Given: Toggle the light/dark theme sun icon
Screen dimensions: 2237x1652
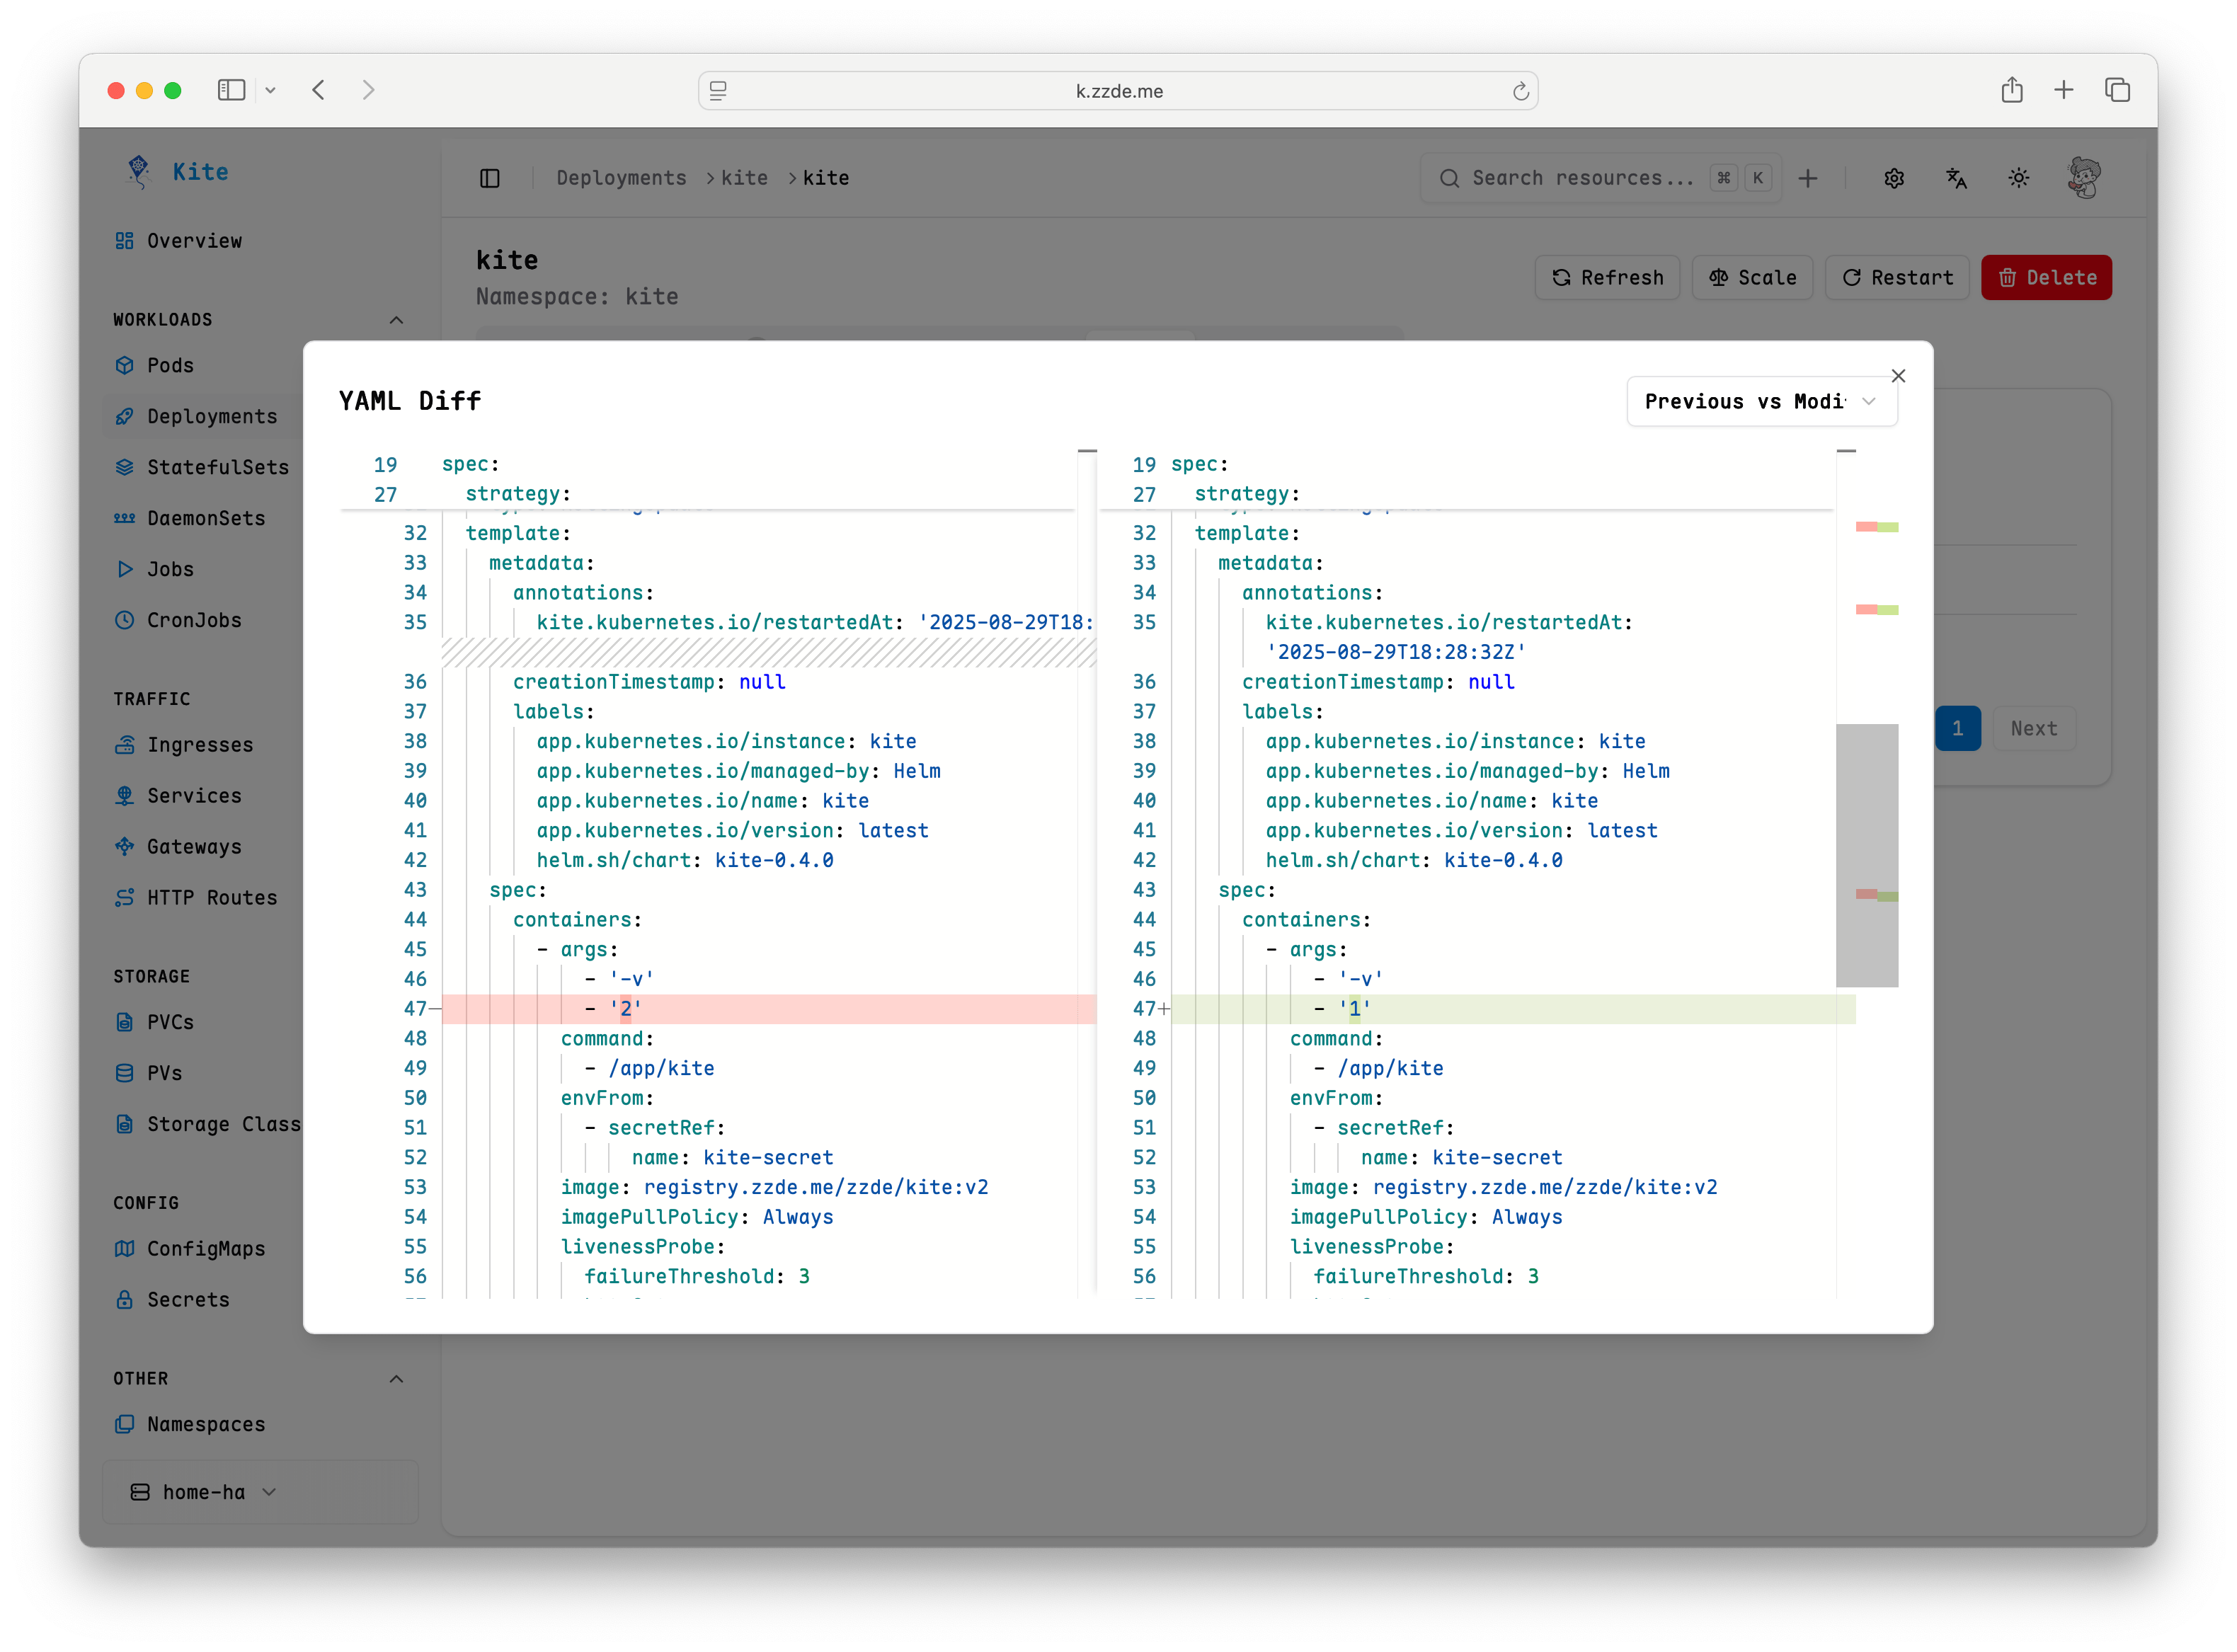Looking at the screenshot, I should pyautogui.click(x=2018, y=178).
